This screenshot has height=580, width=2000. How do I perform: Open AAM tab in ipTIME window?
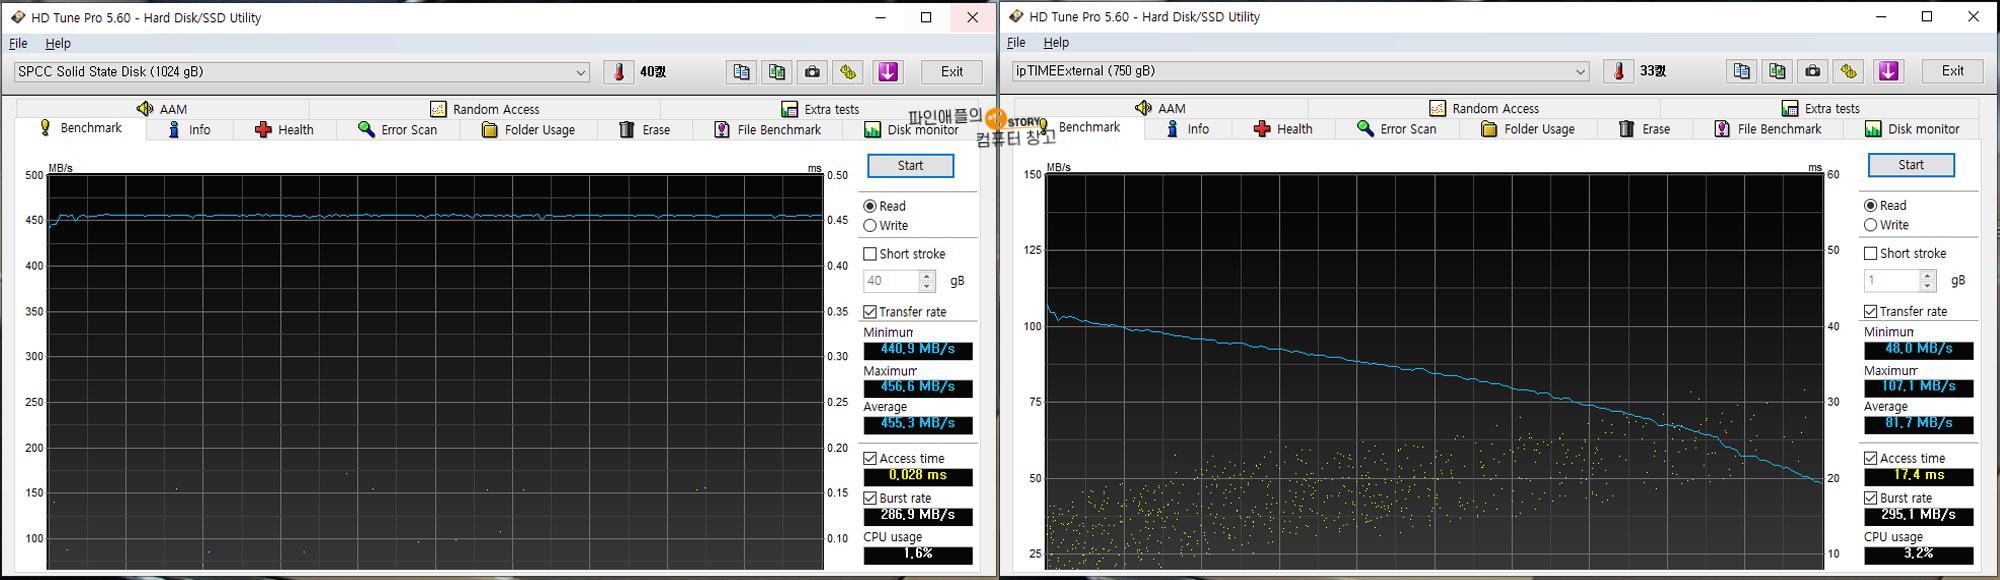pyautogui.click(x=1160, y=108)
